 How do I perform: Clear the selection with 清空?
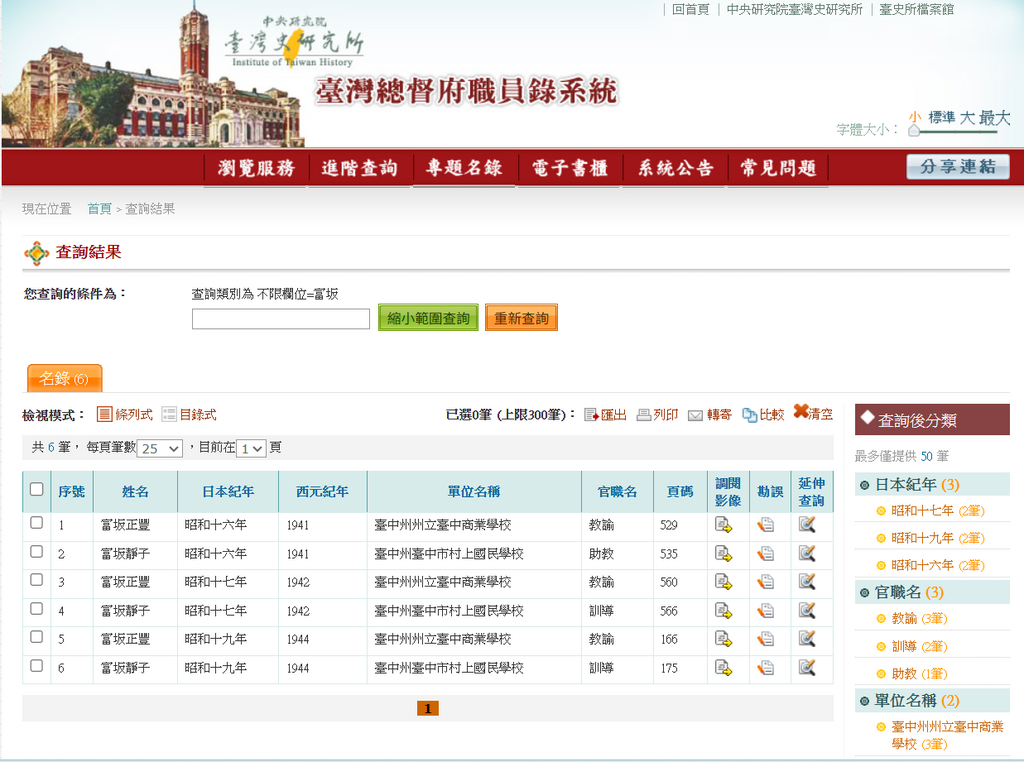click(x=813, y=413)
